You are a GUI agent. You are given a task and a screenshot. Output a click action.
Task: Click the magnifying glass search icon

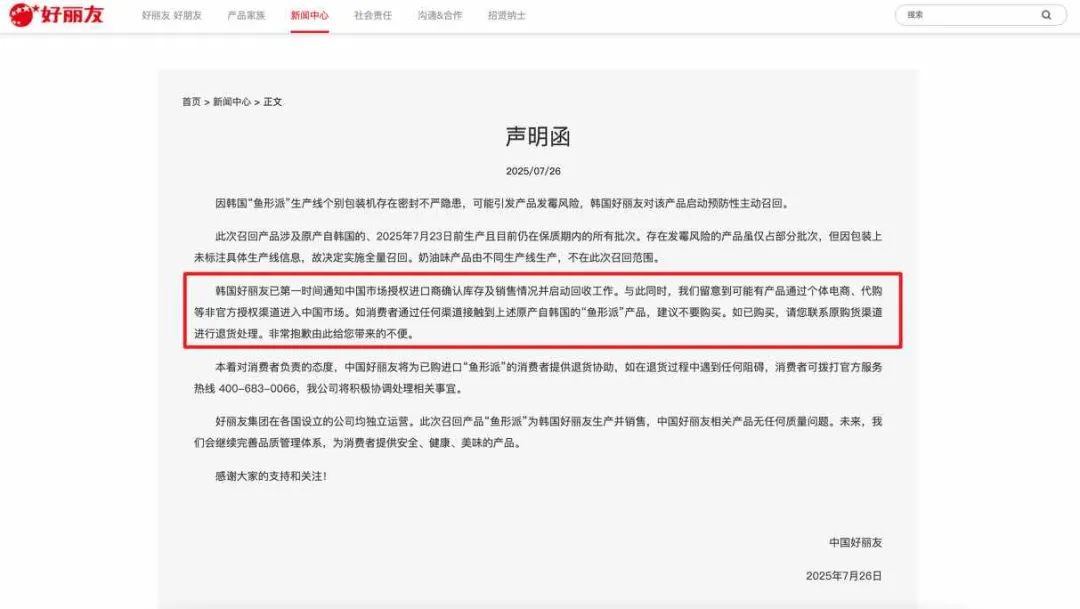click(1047, 15)
